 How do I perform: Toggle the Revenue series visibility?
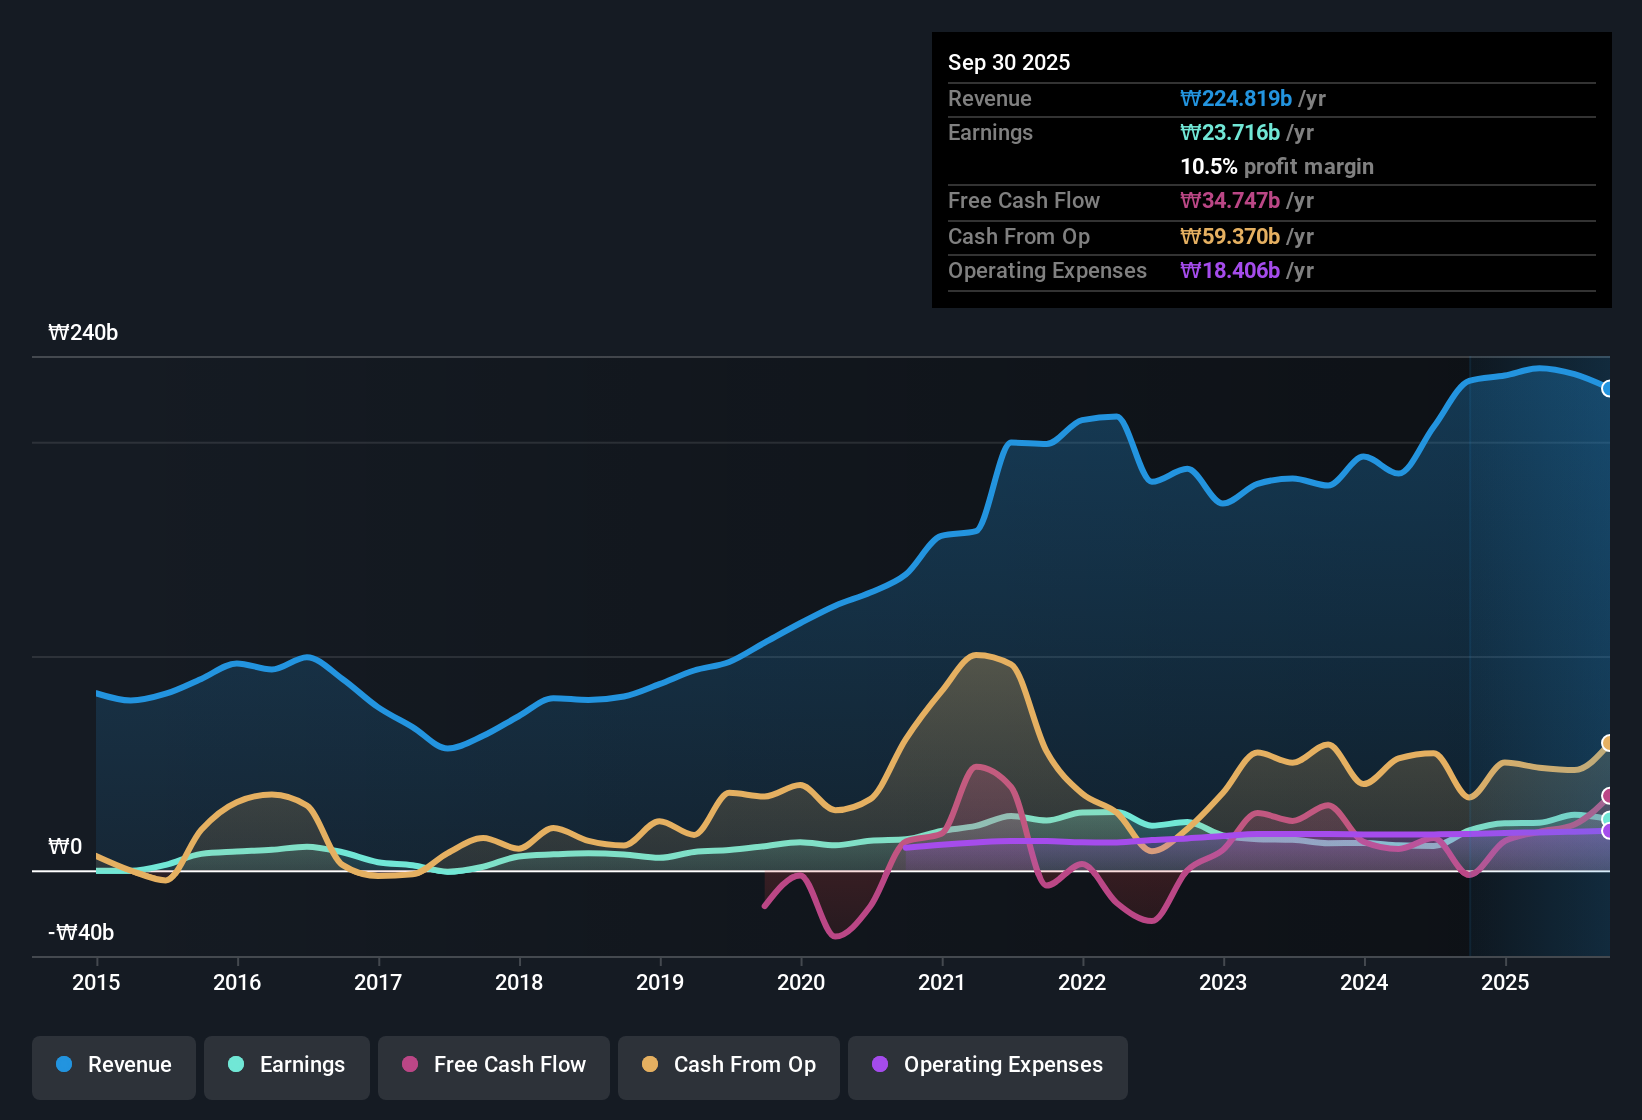tap(113, 1065)
